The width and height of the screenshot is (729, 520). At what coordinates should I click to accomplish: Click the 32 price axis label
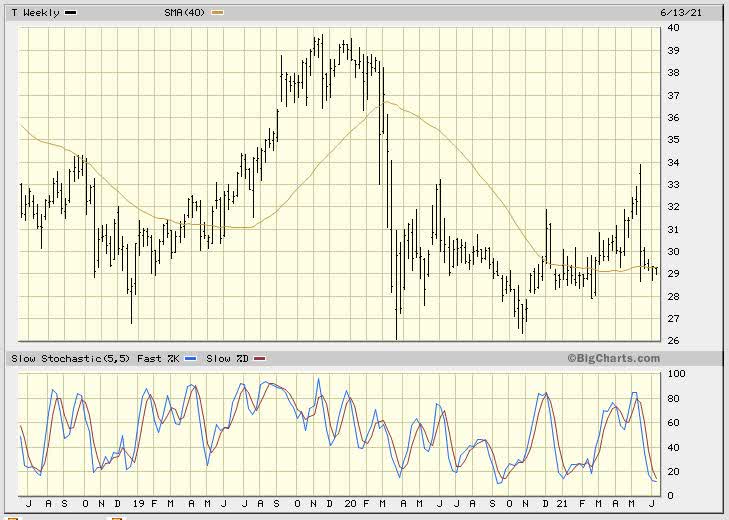tap(673, 207)
